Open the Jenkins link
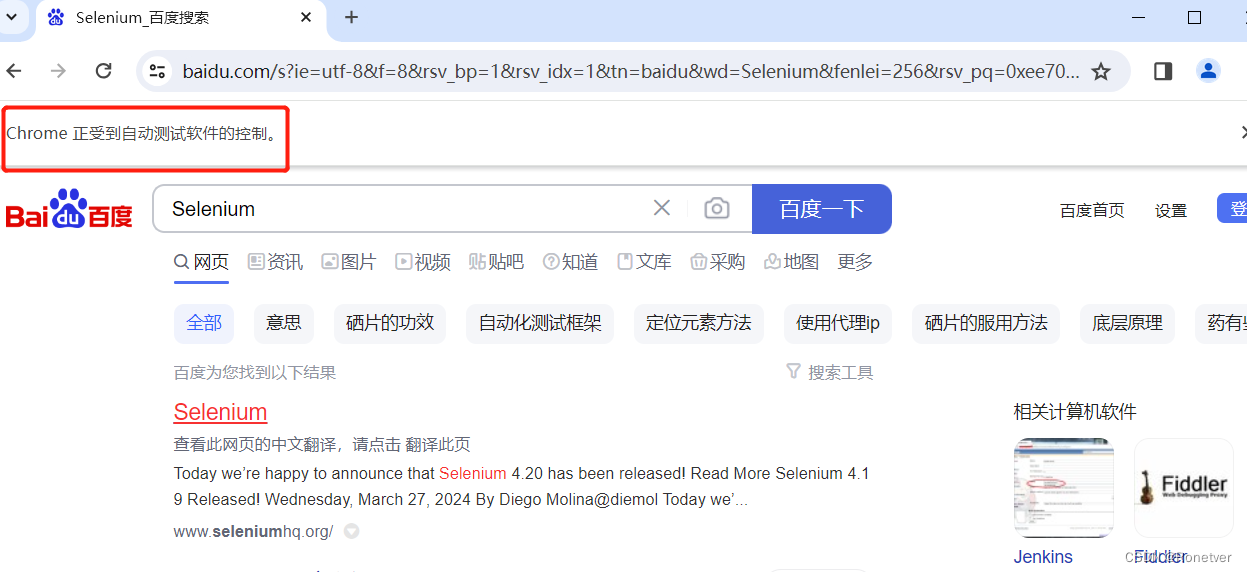Image resolution: width=1247 pixels, height=572 pixels. point(1043,557)
